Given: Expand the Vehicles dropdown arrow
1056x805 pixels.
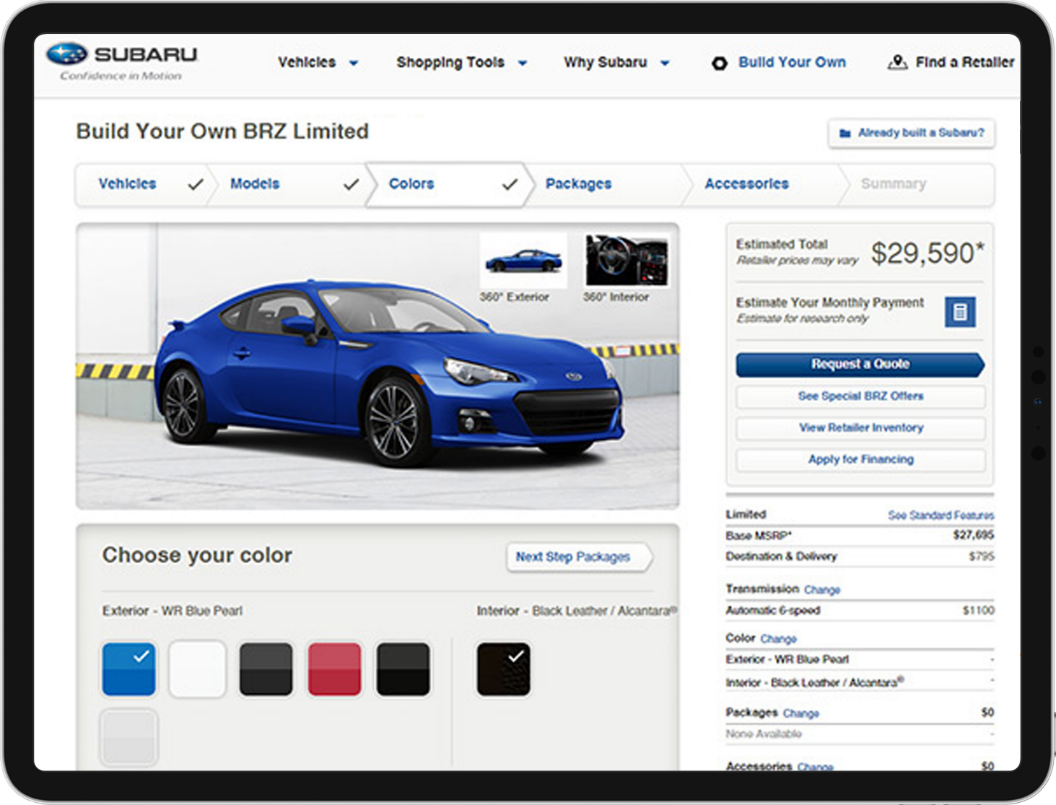Looking at the screenshot, I should tap(353, 63).
